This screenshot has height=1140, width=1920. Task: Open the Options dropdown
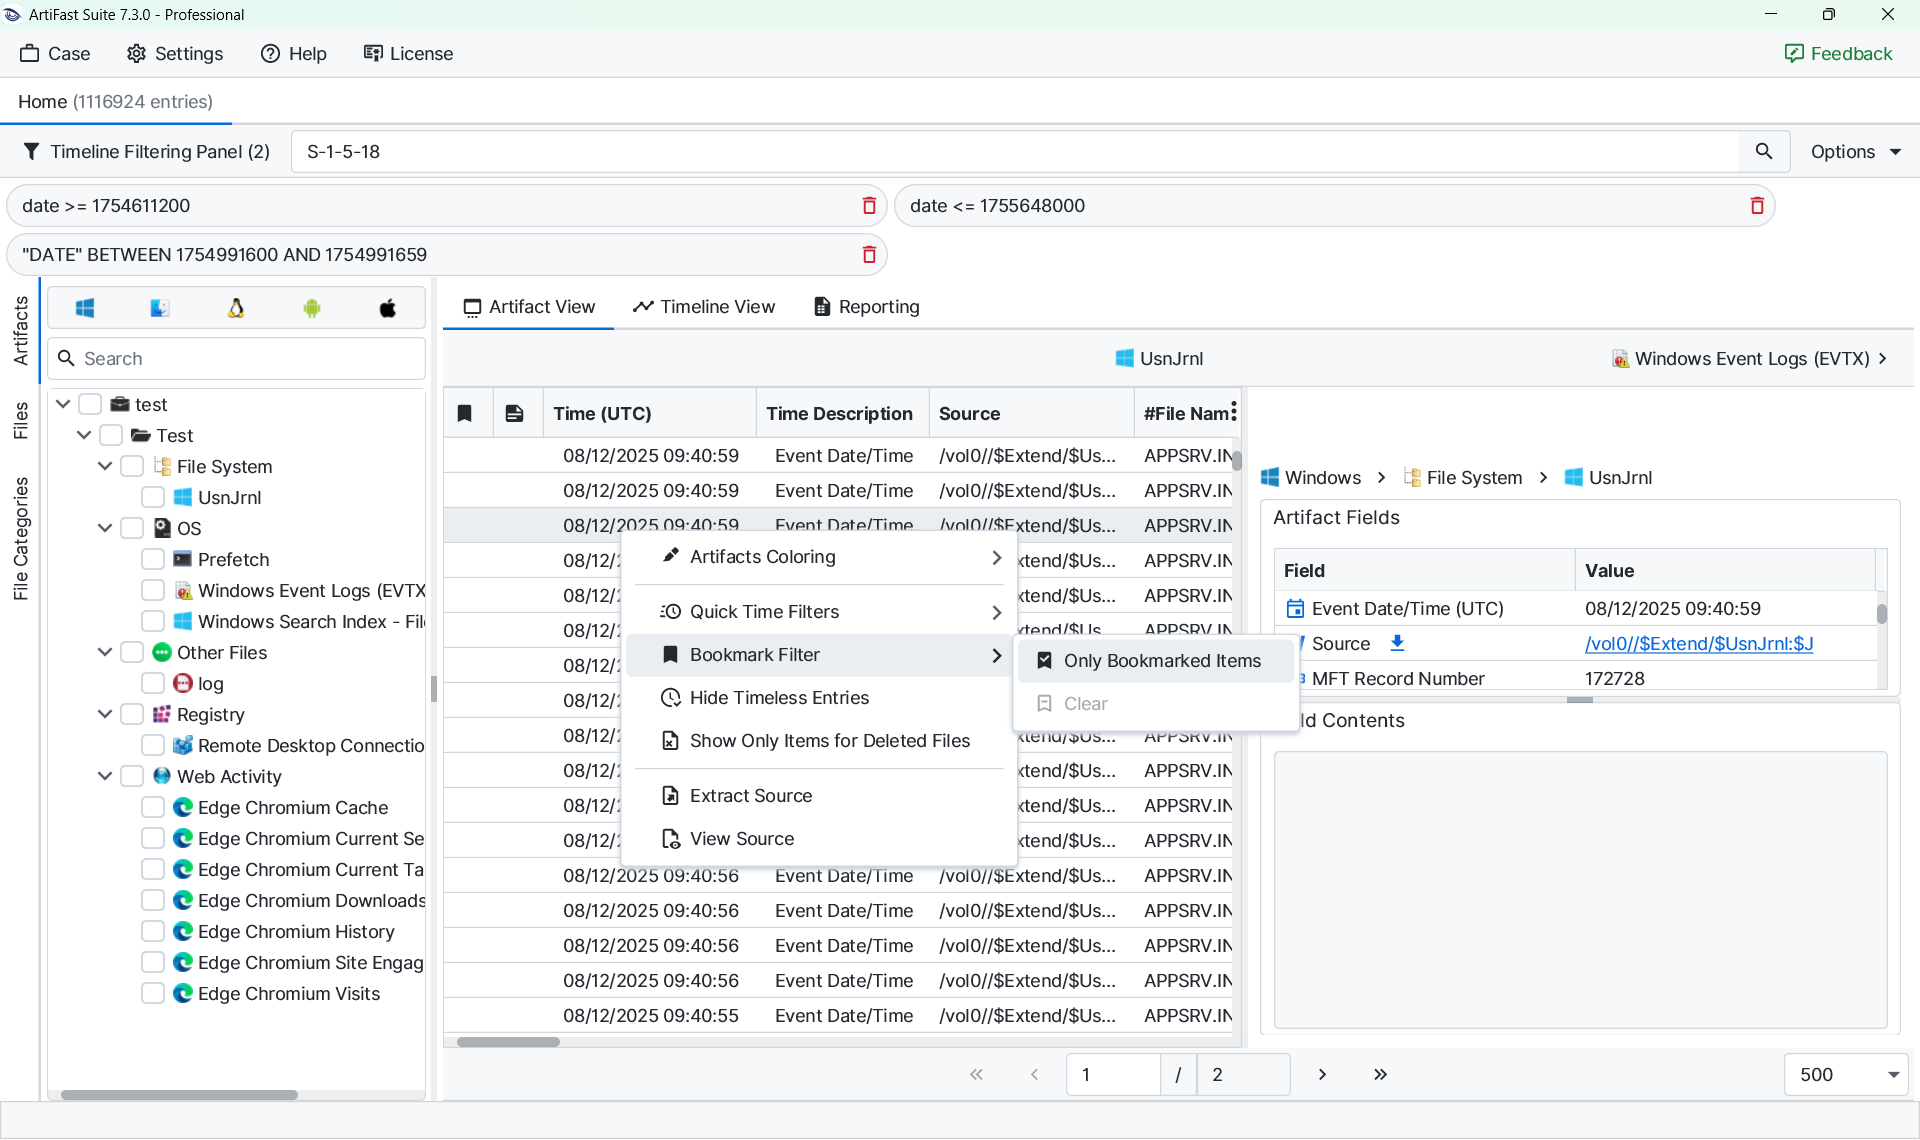point(1856,151)
